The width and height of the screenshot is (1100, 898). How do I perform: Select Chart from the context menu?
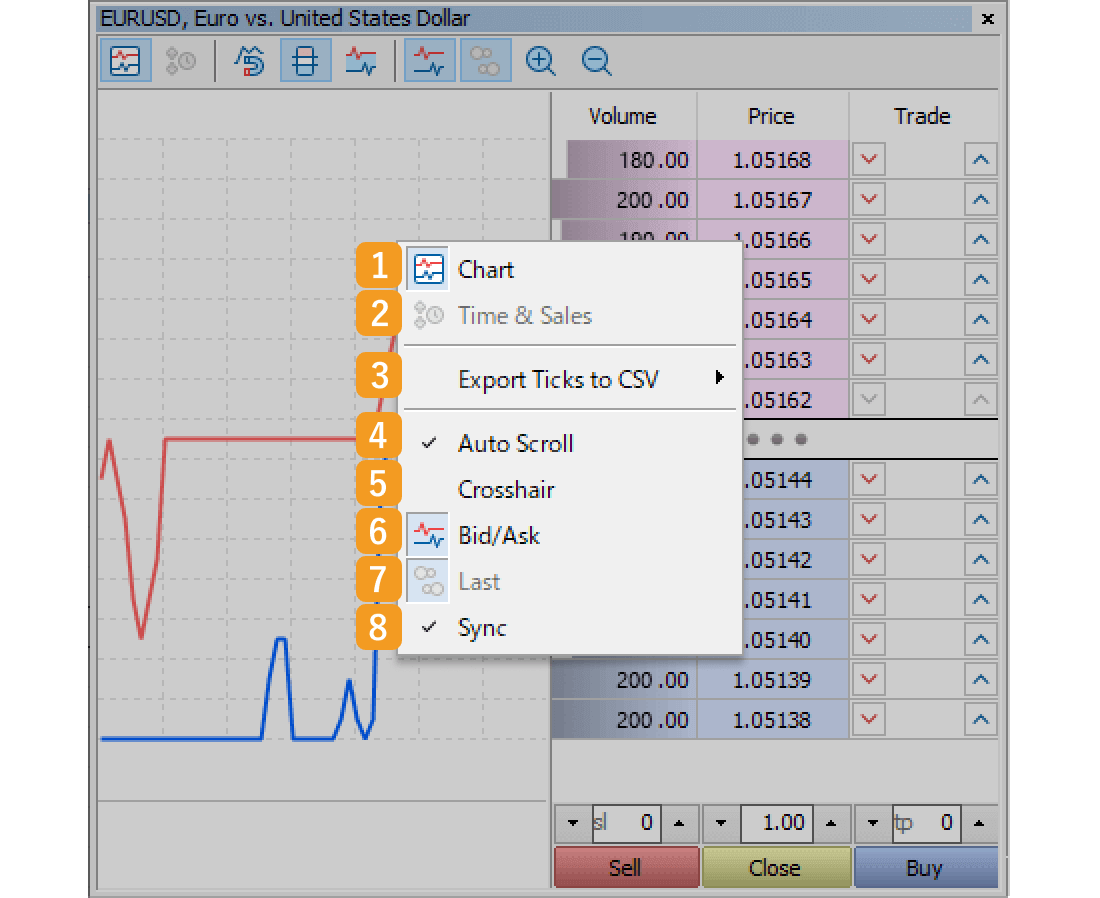(x=486, y=269)
